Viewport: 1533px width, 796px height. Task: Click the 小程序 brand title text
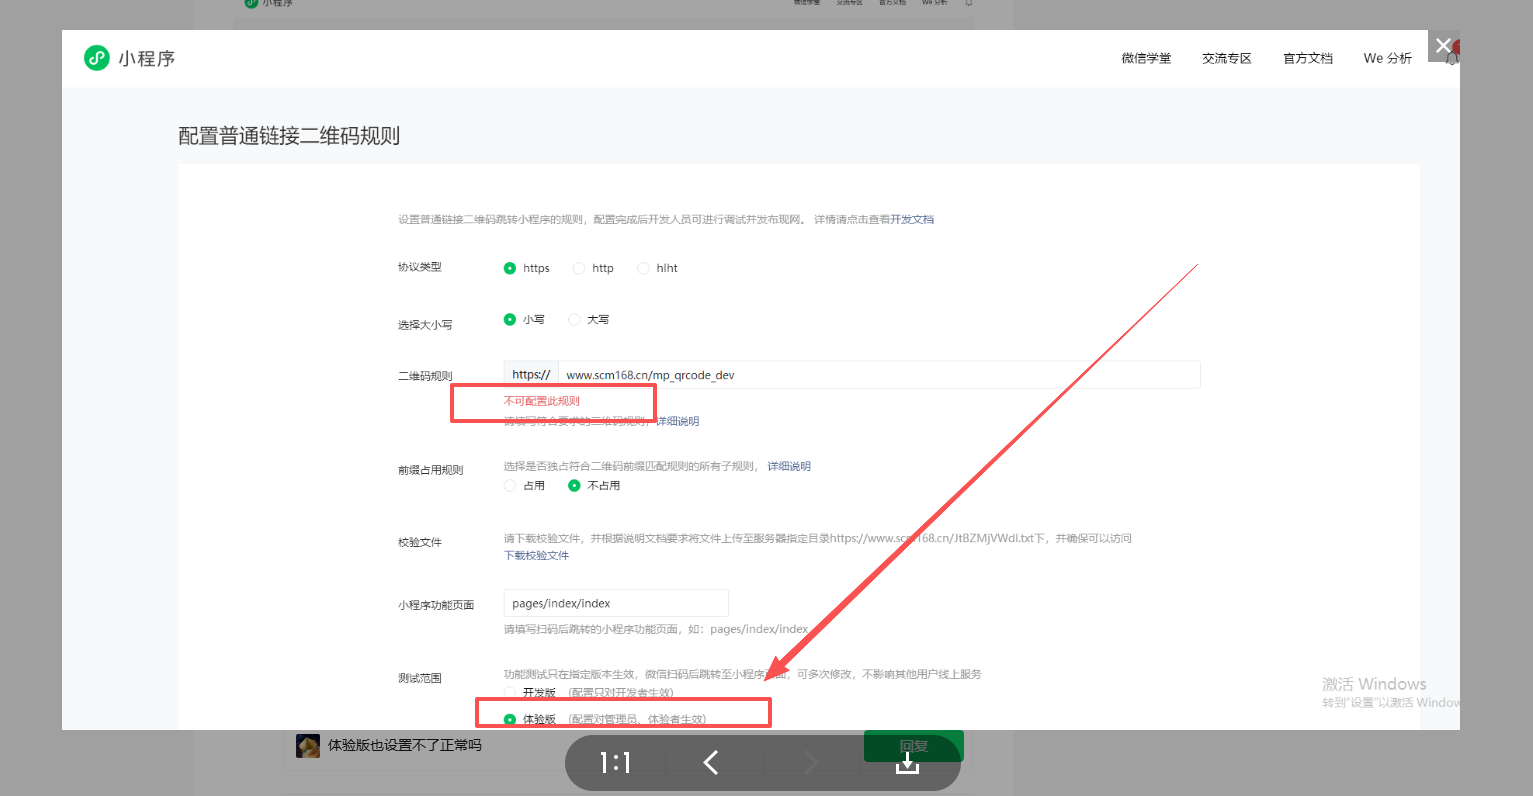[x=147, y=58]
